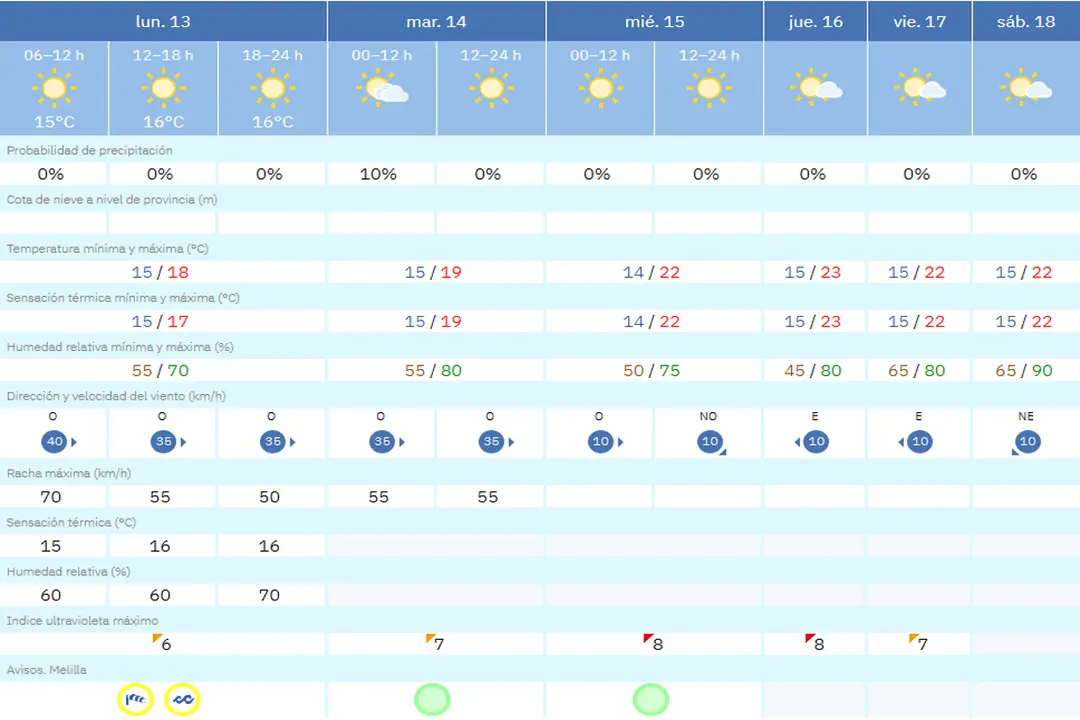This screenshot has width=1080, height=720.
Task: Select the mié. 15 day header
Action: 655,21
